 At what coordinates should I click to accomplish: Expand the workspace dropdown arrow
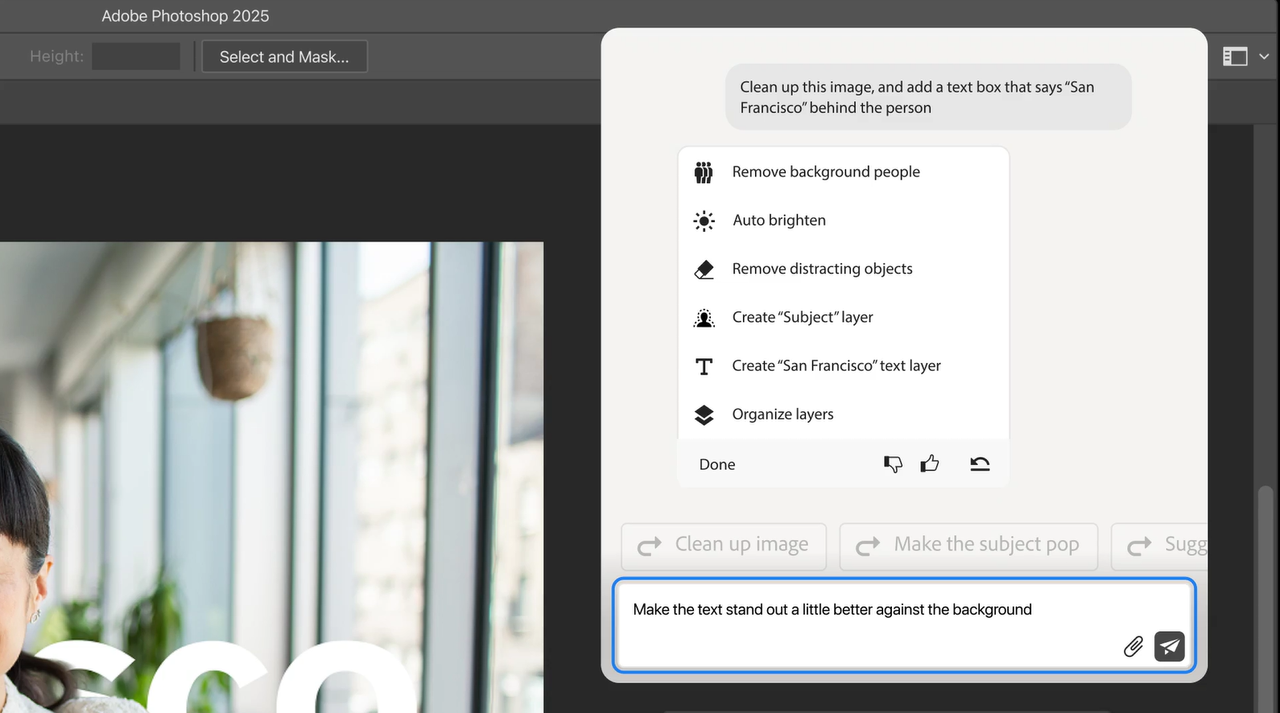(x=1265, y=57)
